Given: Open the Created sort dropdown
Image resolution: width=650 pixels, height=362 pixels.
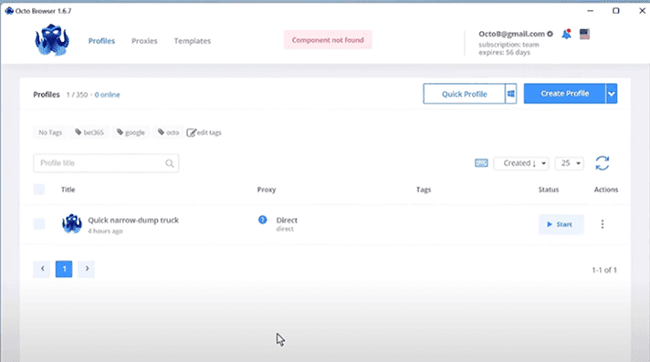Looking at the screenshot, I should point(521,163).
